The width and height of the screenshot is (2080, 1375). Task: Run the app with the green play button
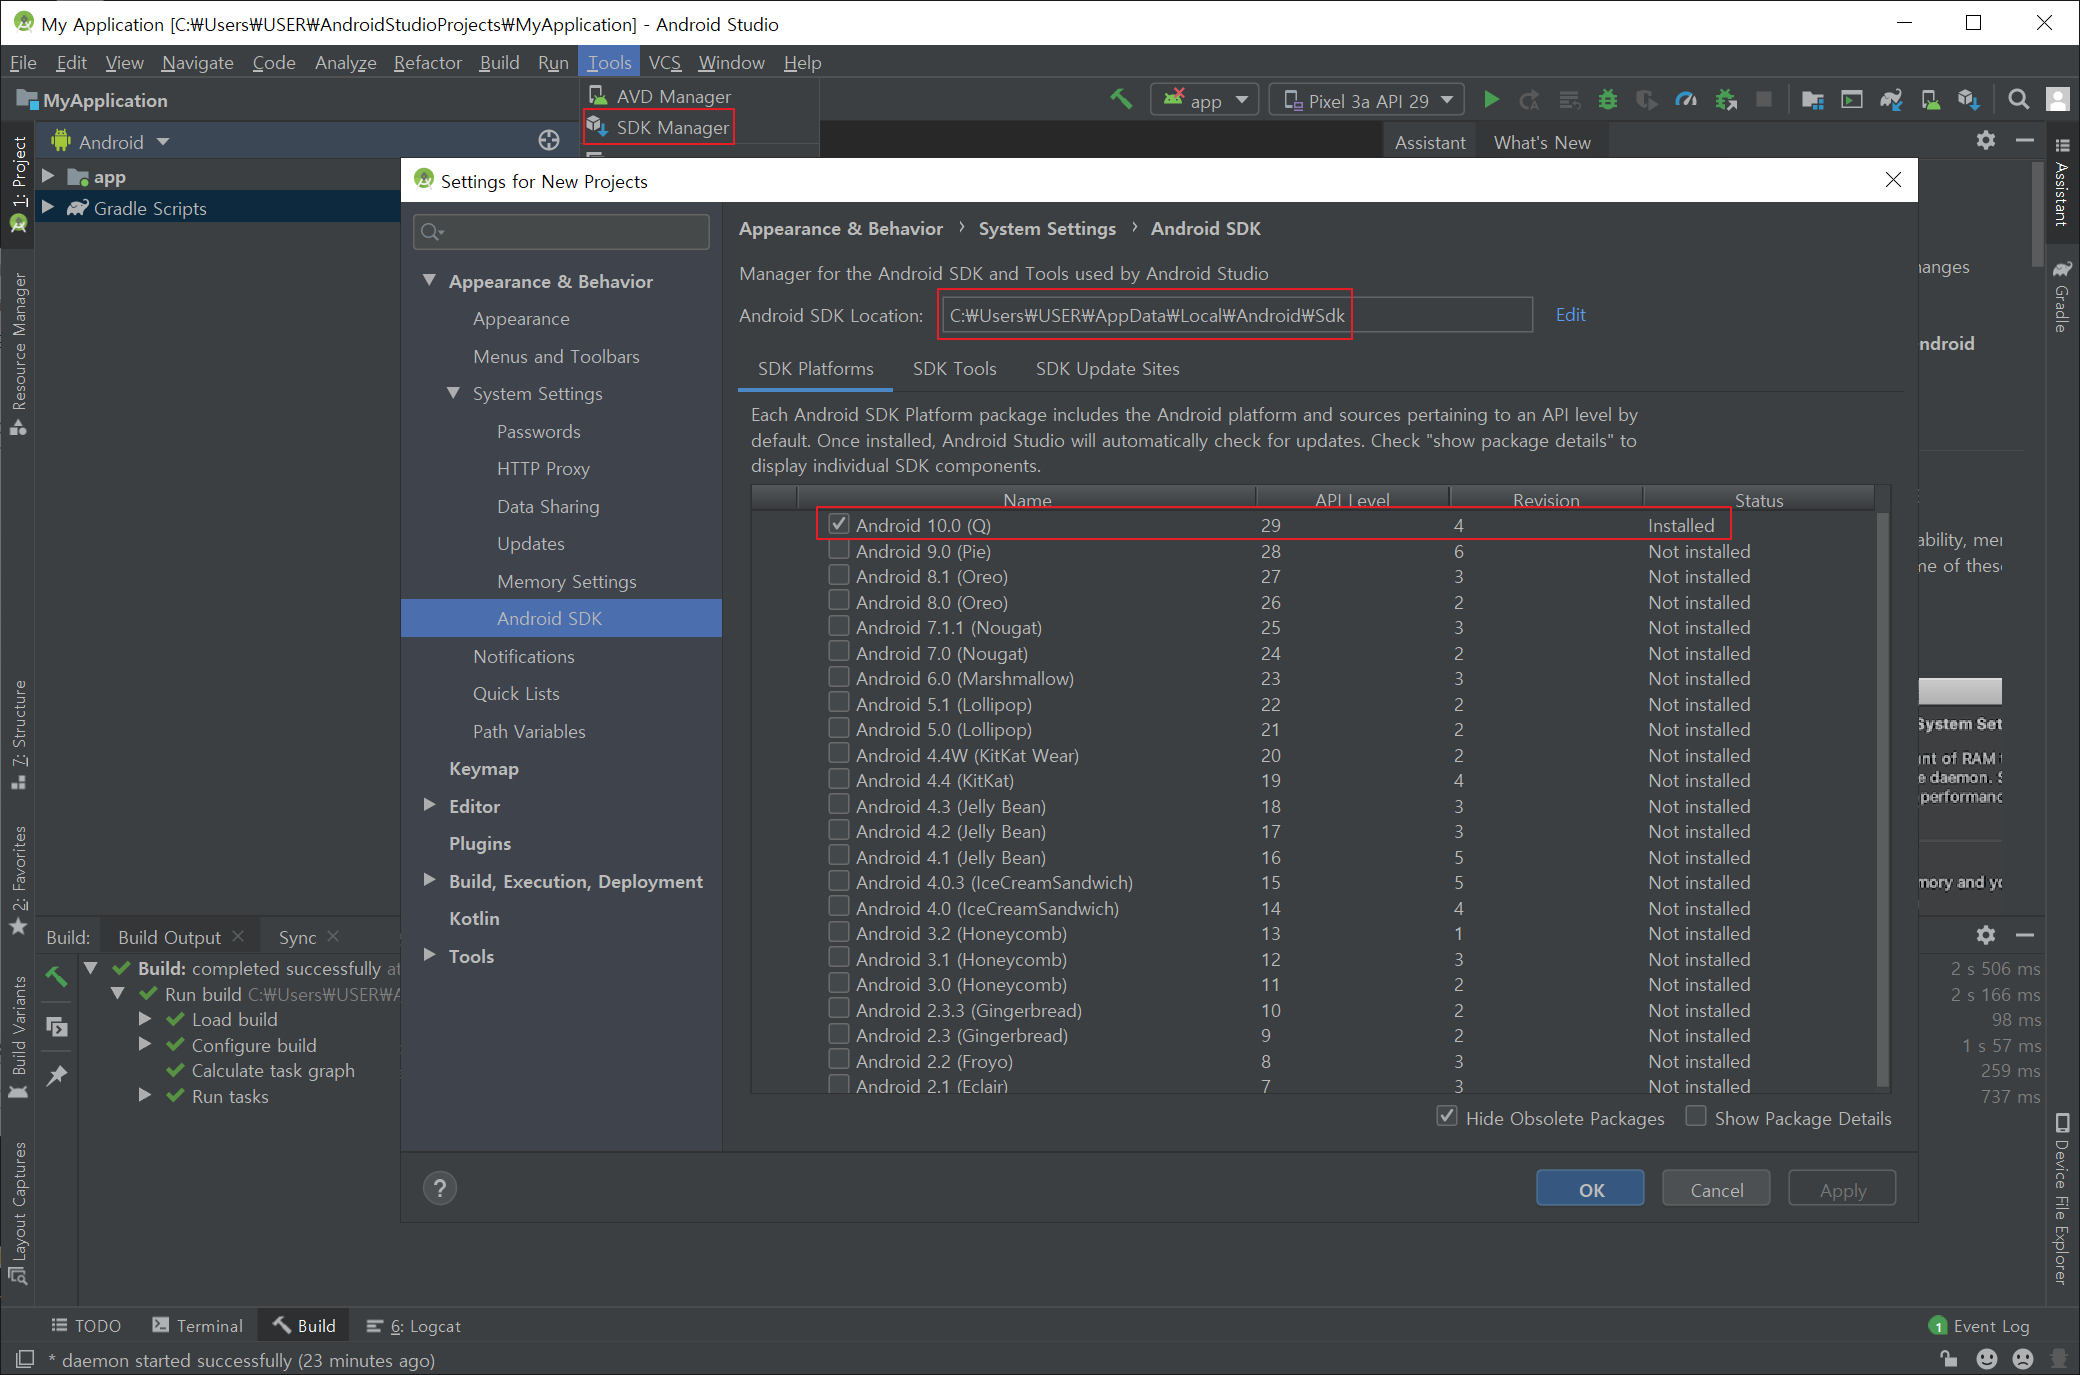(1491, 99)
